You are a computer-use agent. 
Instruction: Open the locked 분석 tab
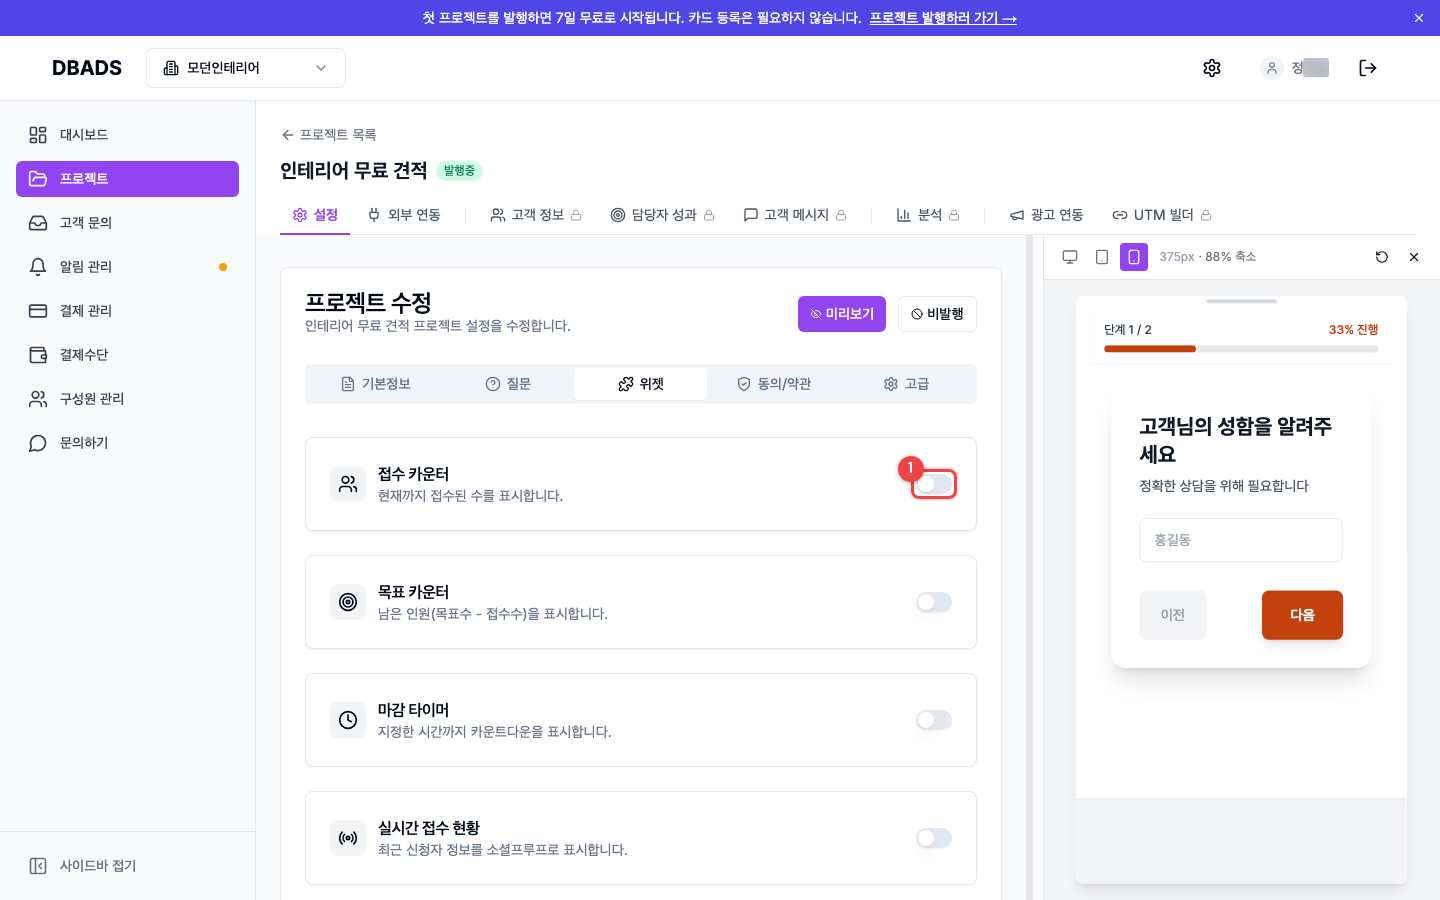pyautogui.click(x=928, y=215)
